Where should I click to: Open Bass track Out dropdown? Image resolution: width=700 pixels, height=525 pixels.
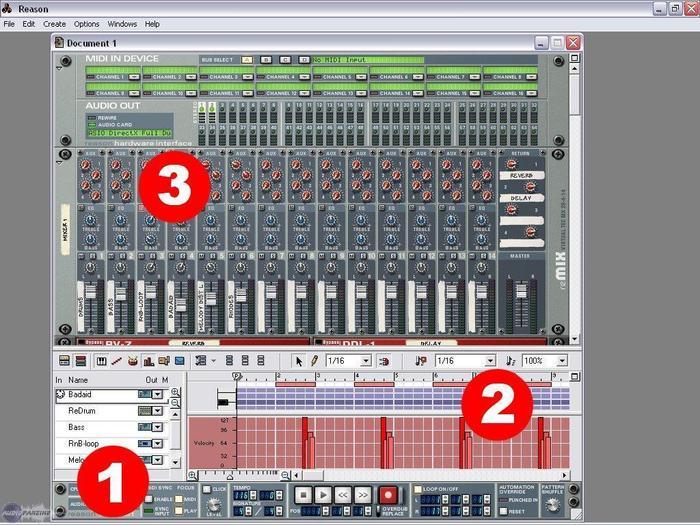158,427
